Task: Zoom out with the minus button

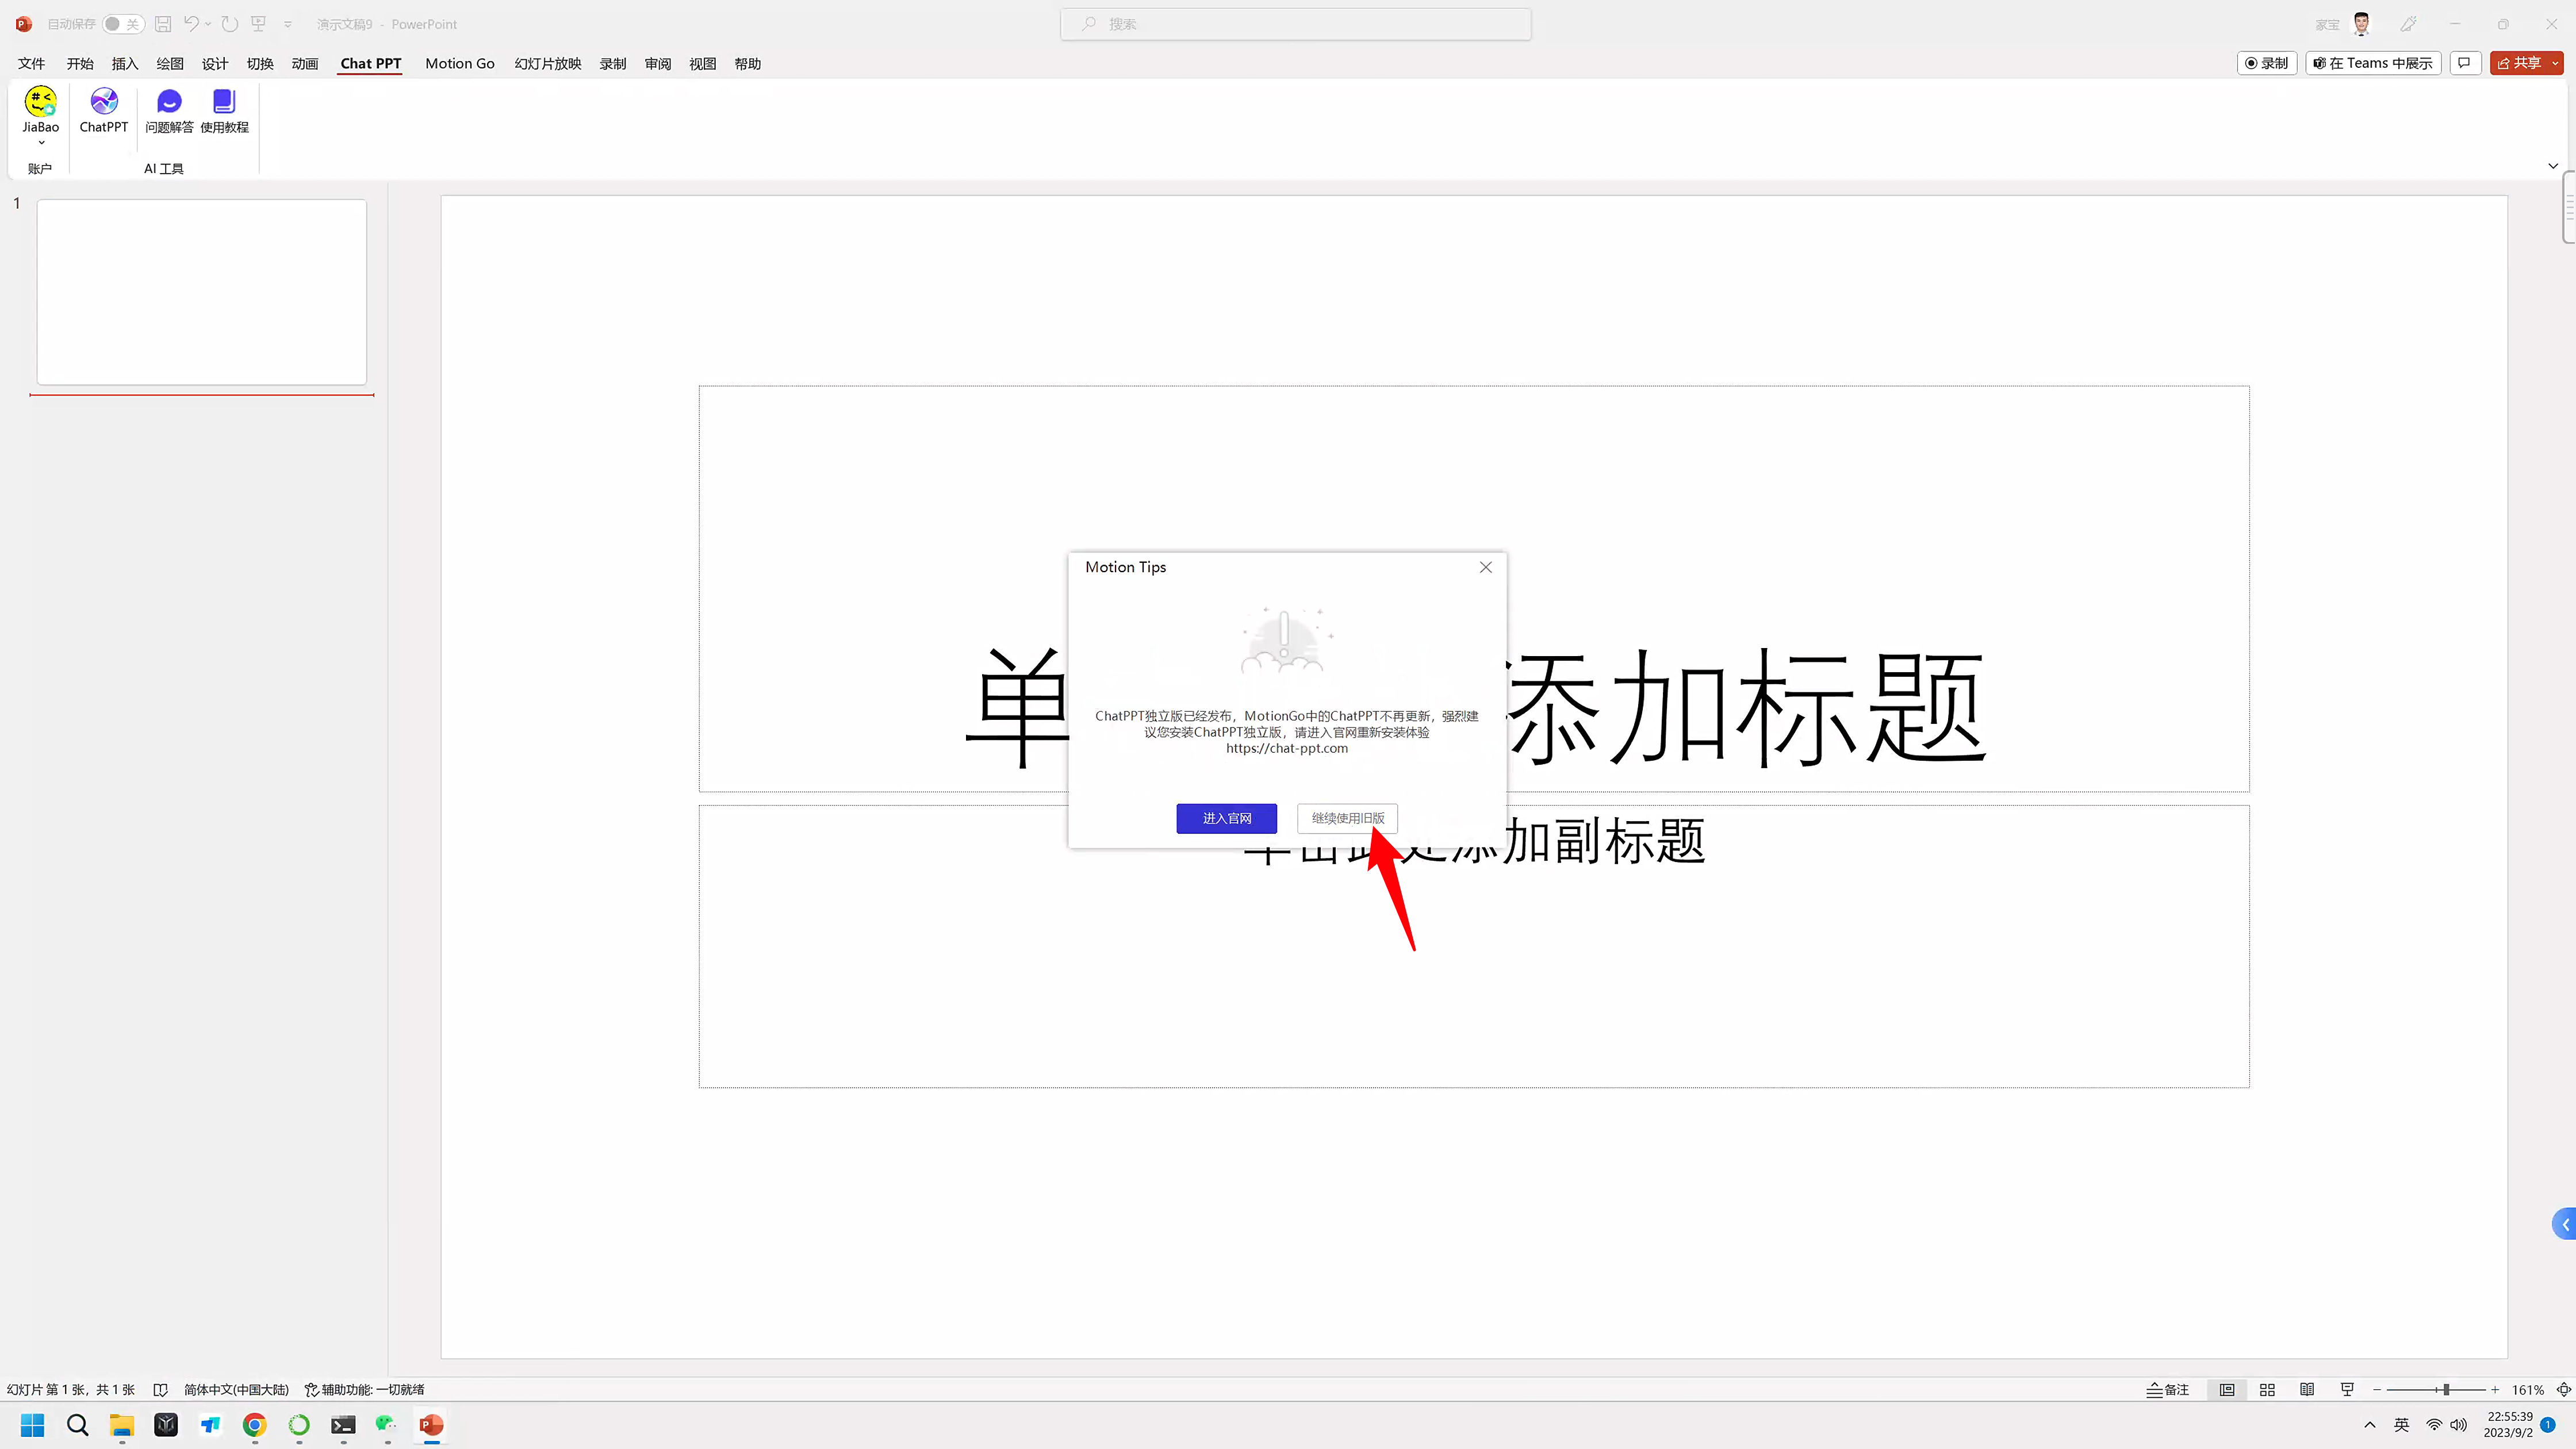Action: (x=2377, y=1390)
